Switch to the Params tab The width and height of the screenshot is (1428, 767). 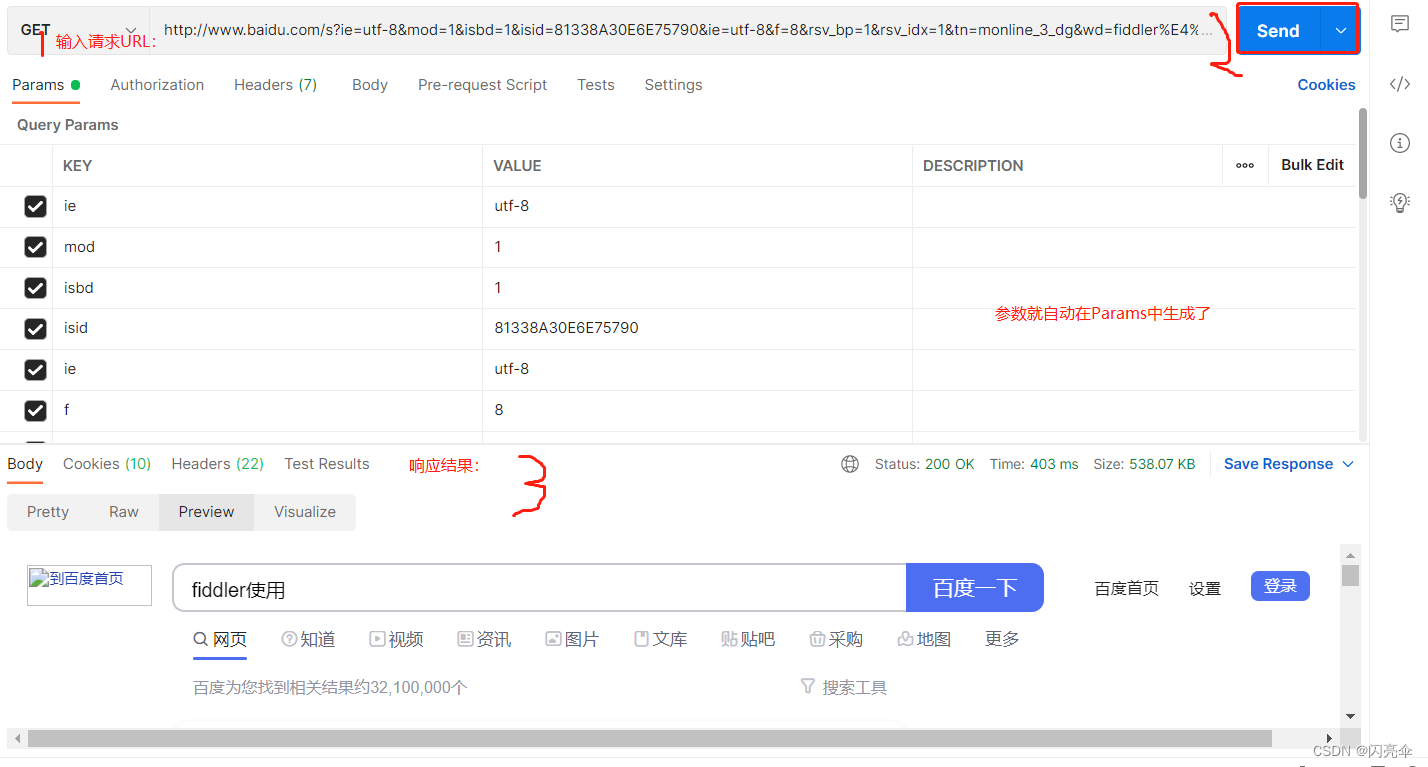46,85
